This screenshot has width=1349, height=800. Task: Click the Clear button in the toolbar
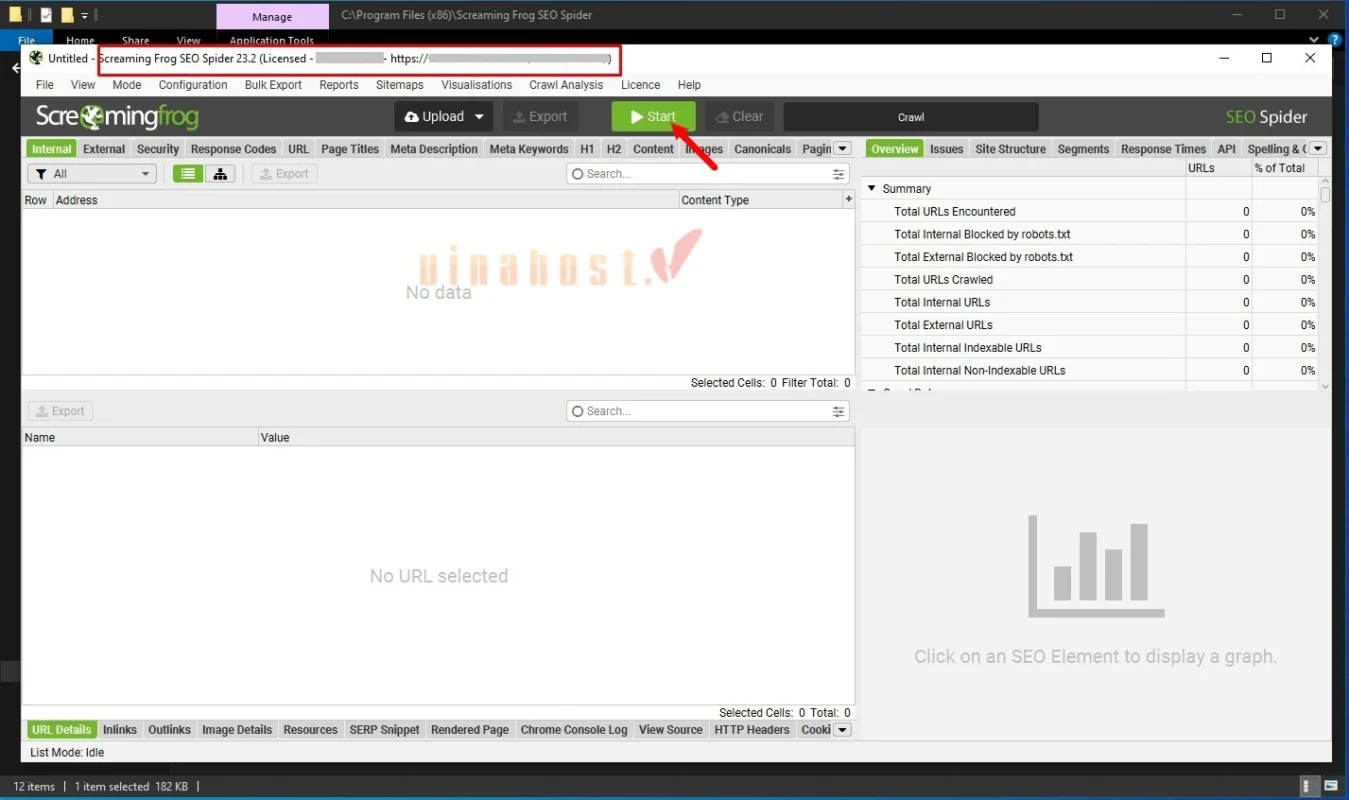coord(739,117)
